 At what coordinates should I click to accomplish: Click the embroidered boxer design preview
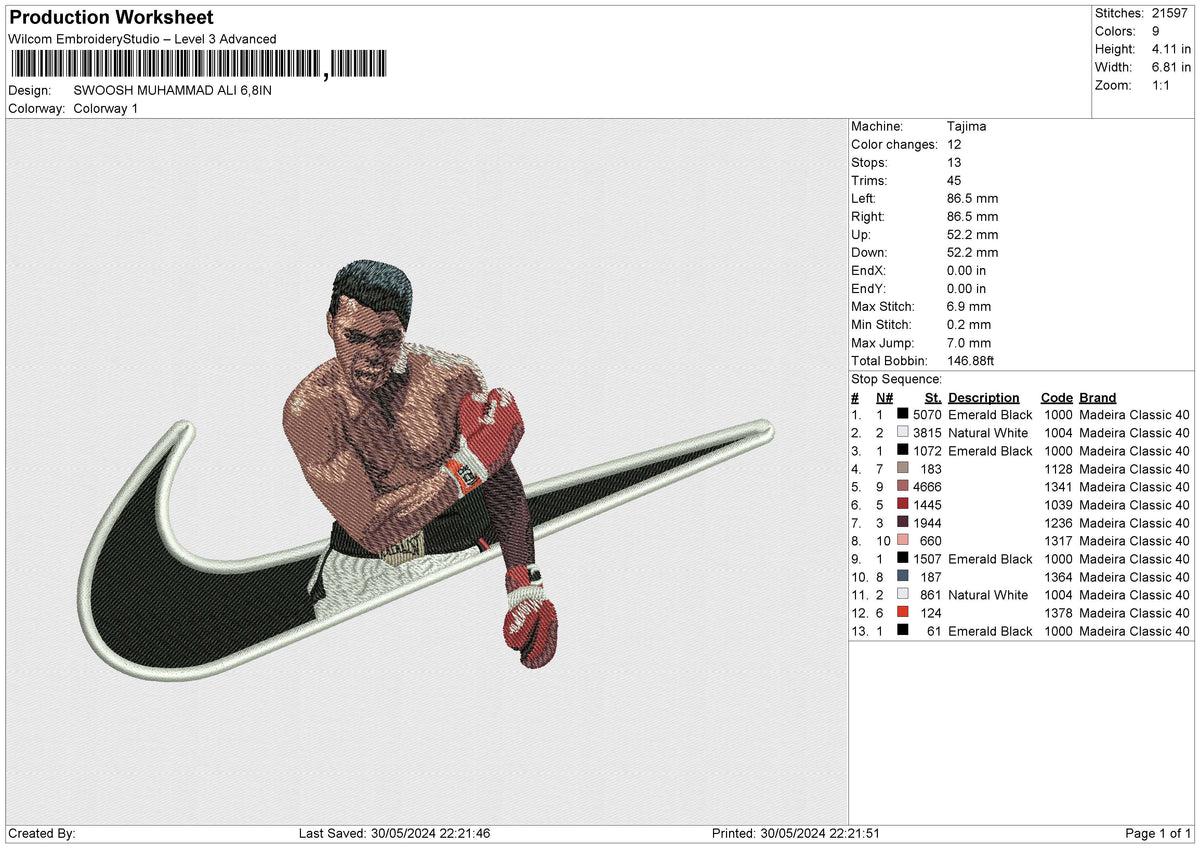(x=427, y=471)
